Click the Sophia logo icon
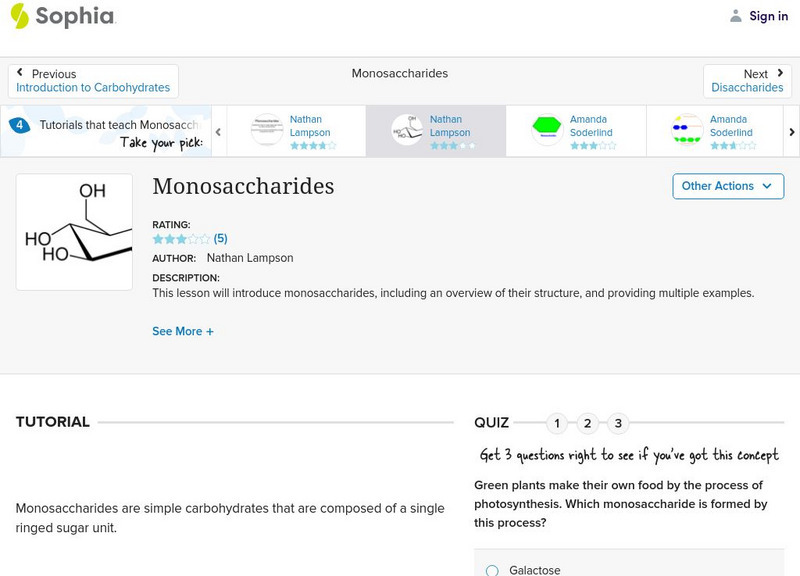Screen dimensions: 800x576 [x=18, y=16]
